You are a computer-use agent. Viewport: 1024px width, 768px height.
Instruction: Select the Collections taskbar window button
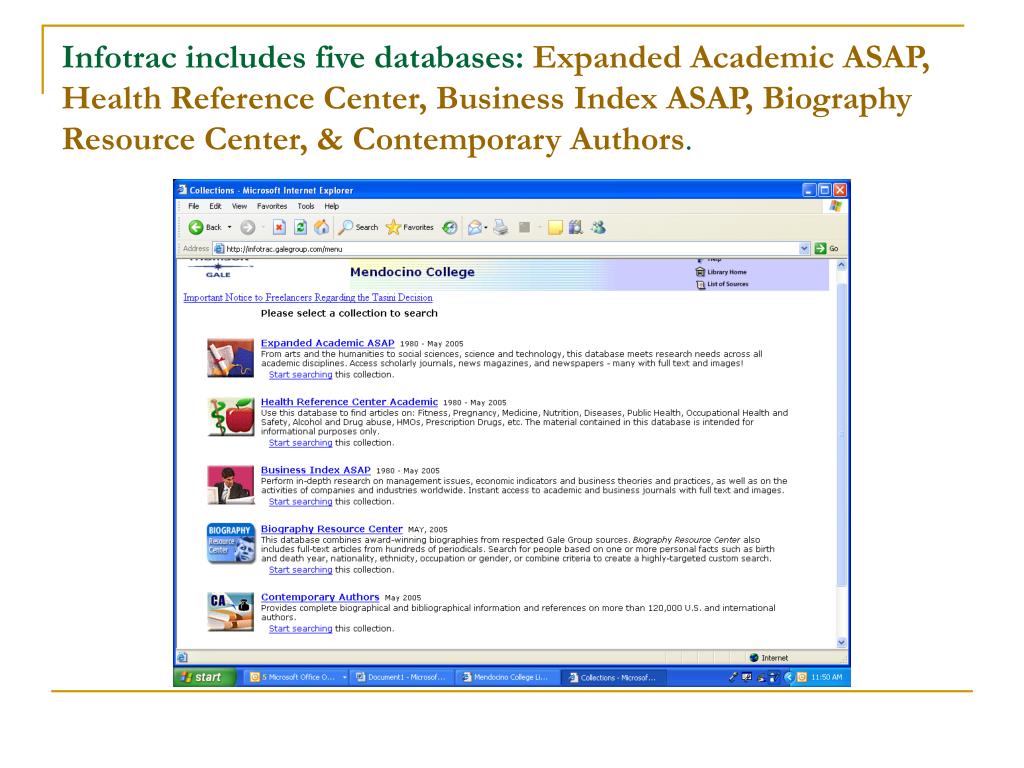[x=614, y=677]
